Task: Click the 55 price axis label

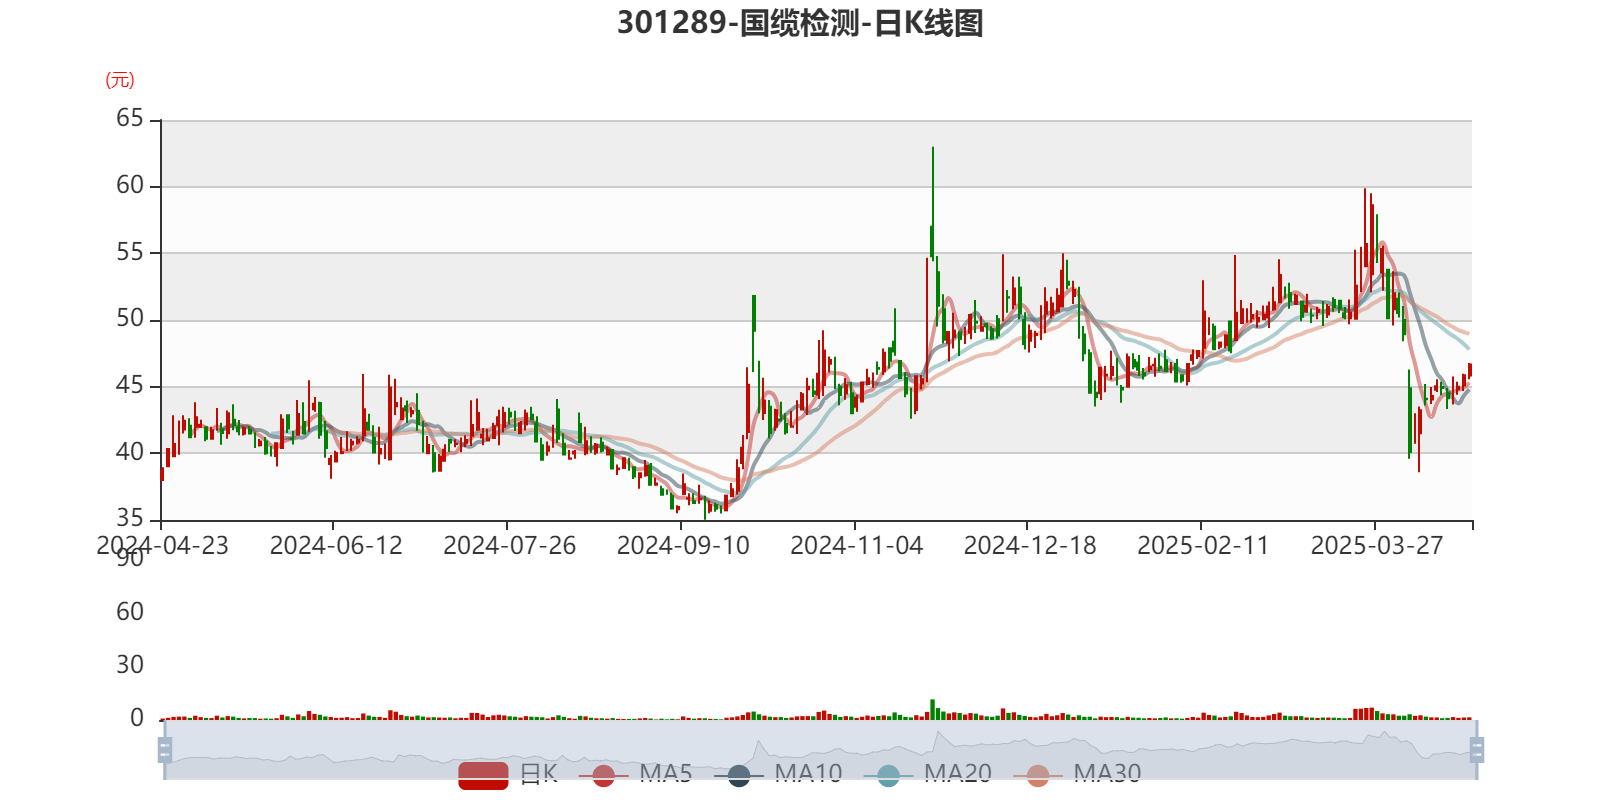Action: tap(130, 252)
